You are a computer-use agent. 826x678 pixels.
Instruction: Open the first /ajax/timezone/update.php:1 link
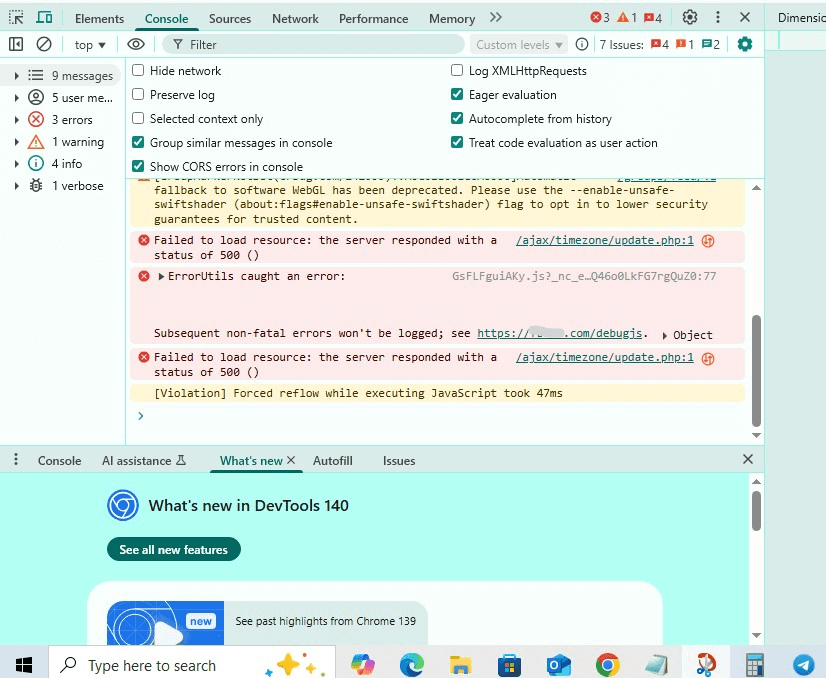(604, 240)
